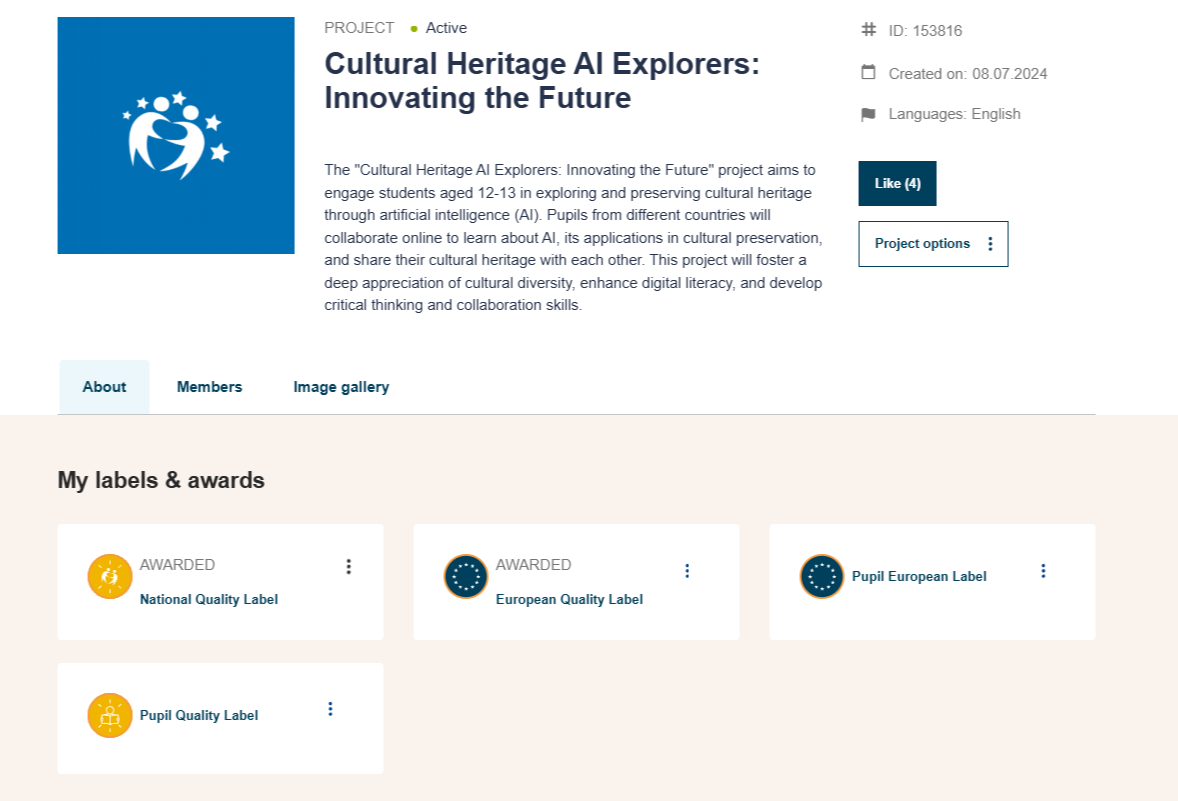Switch to the Members tab
Viewport: 1178px width, 801px height.
(x=209, y=387)
